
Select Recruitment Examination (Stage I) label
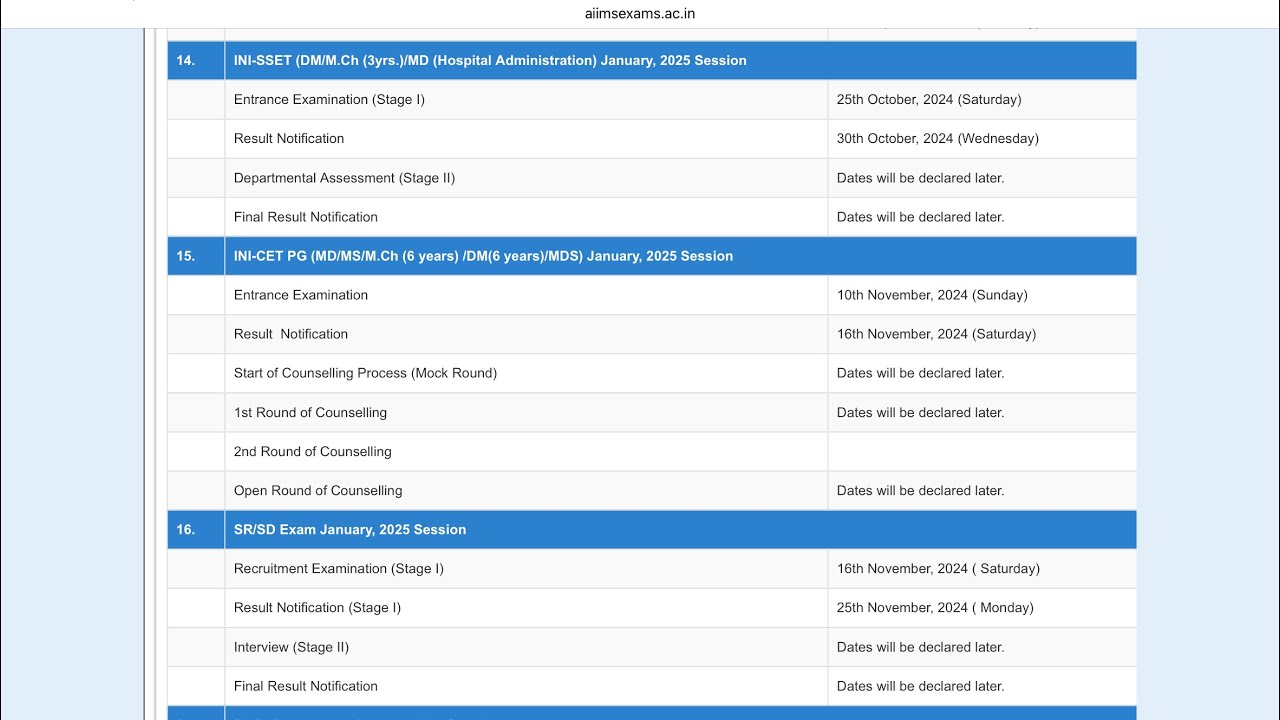click(339, 568)
